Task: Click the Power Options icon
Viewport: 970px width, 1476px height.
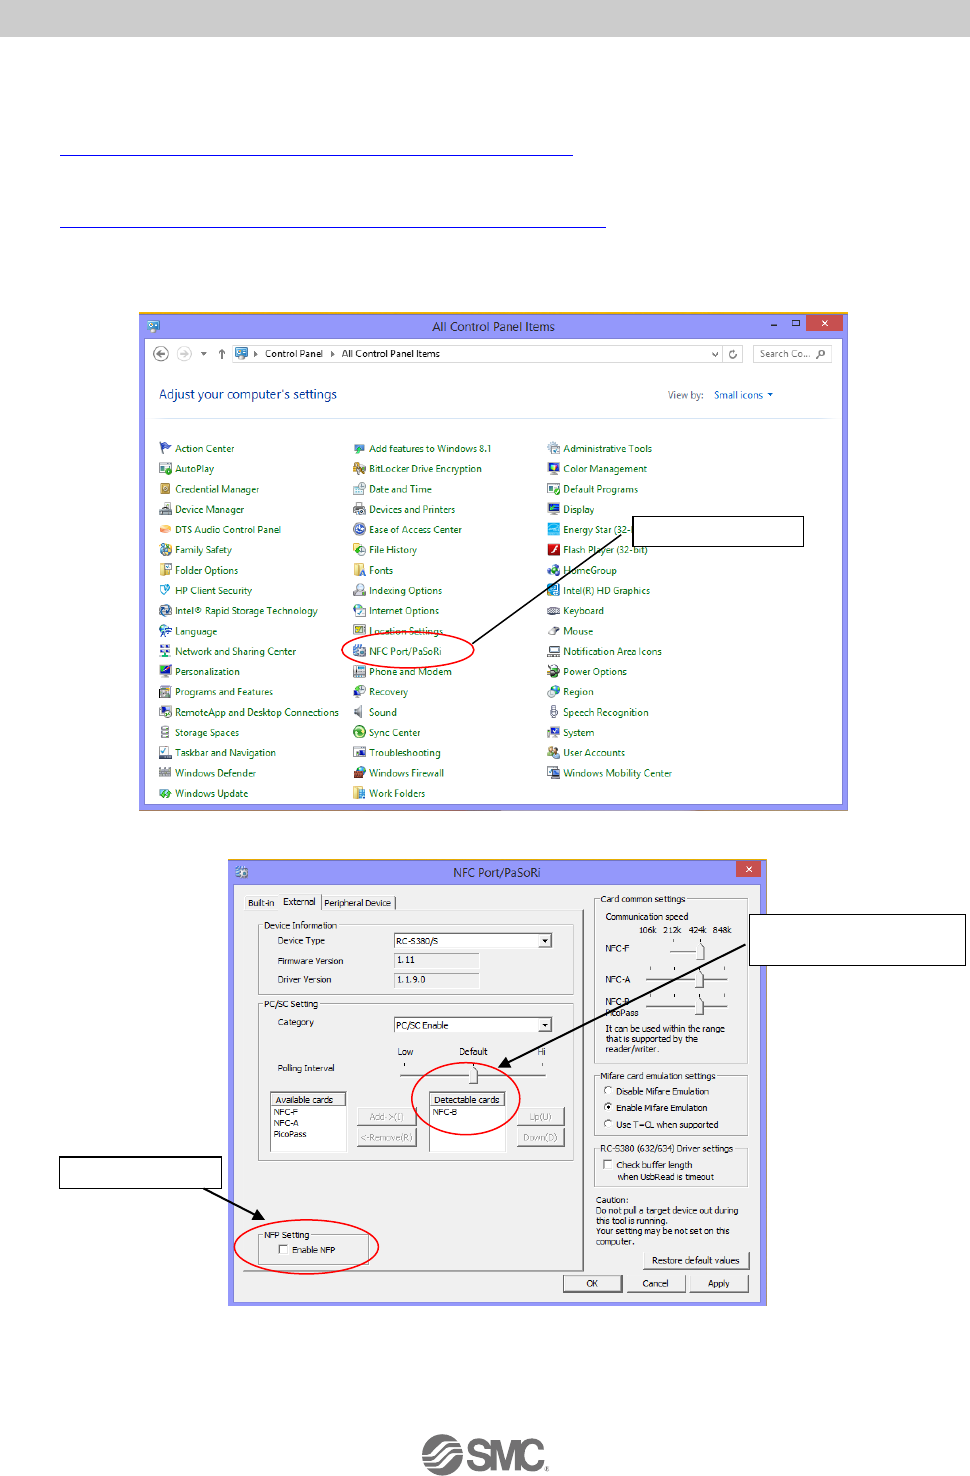Action: (553, 671)
